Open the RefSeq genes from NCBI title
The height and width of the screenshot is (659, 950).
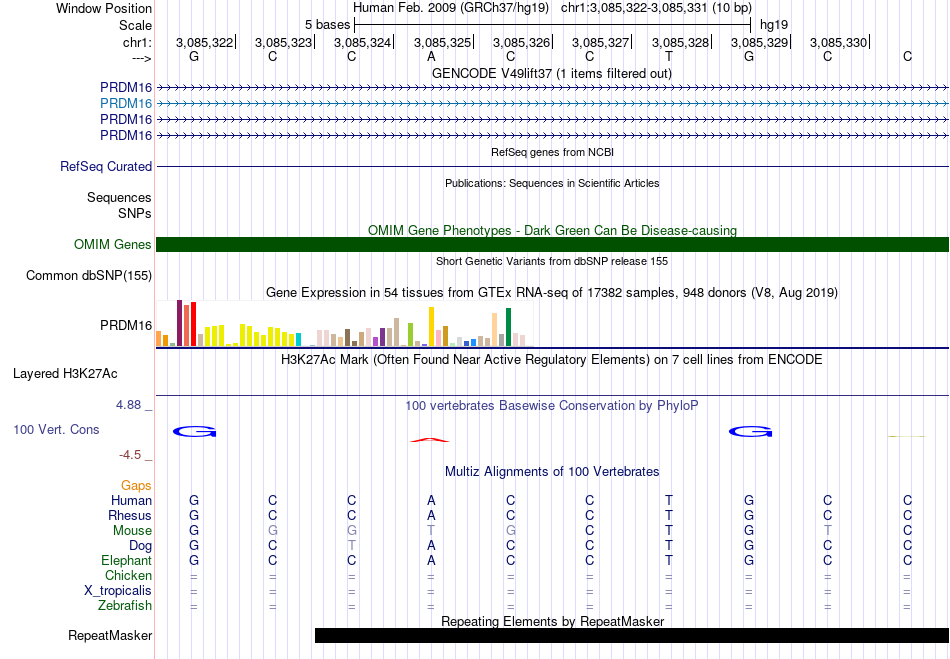[x=552, y=153]
